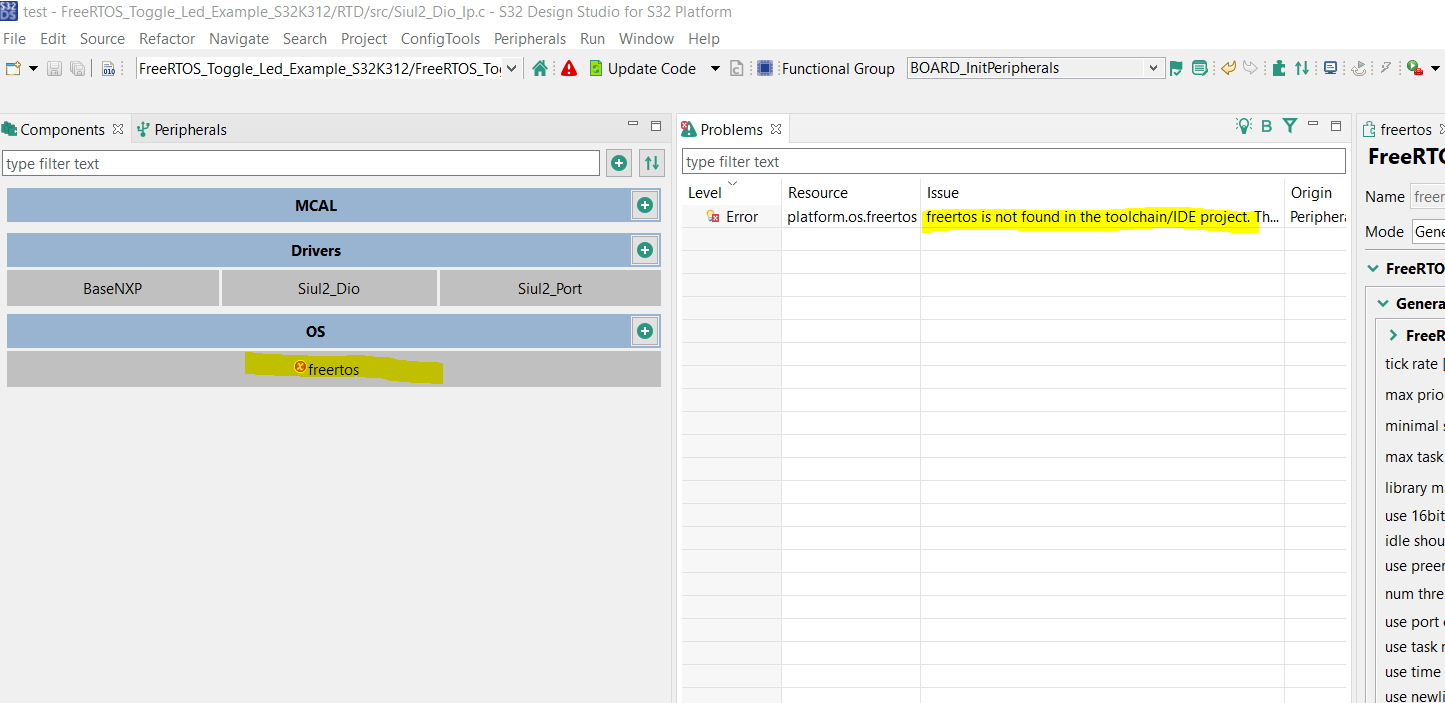Open the Search menu
The image size is (1445, 703).
[x=305, y=38]
